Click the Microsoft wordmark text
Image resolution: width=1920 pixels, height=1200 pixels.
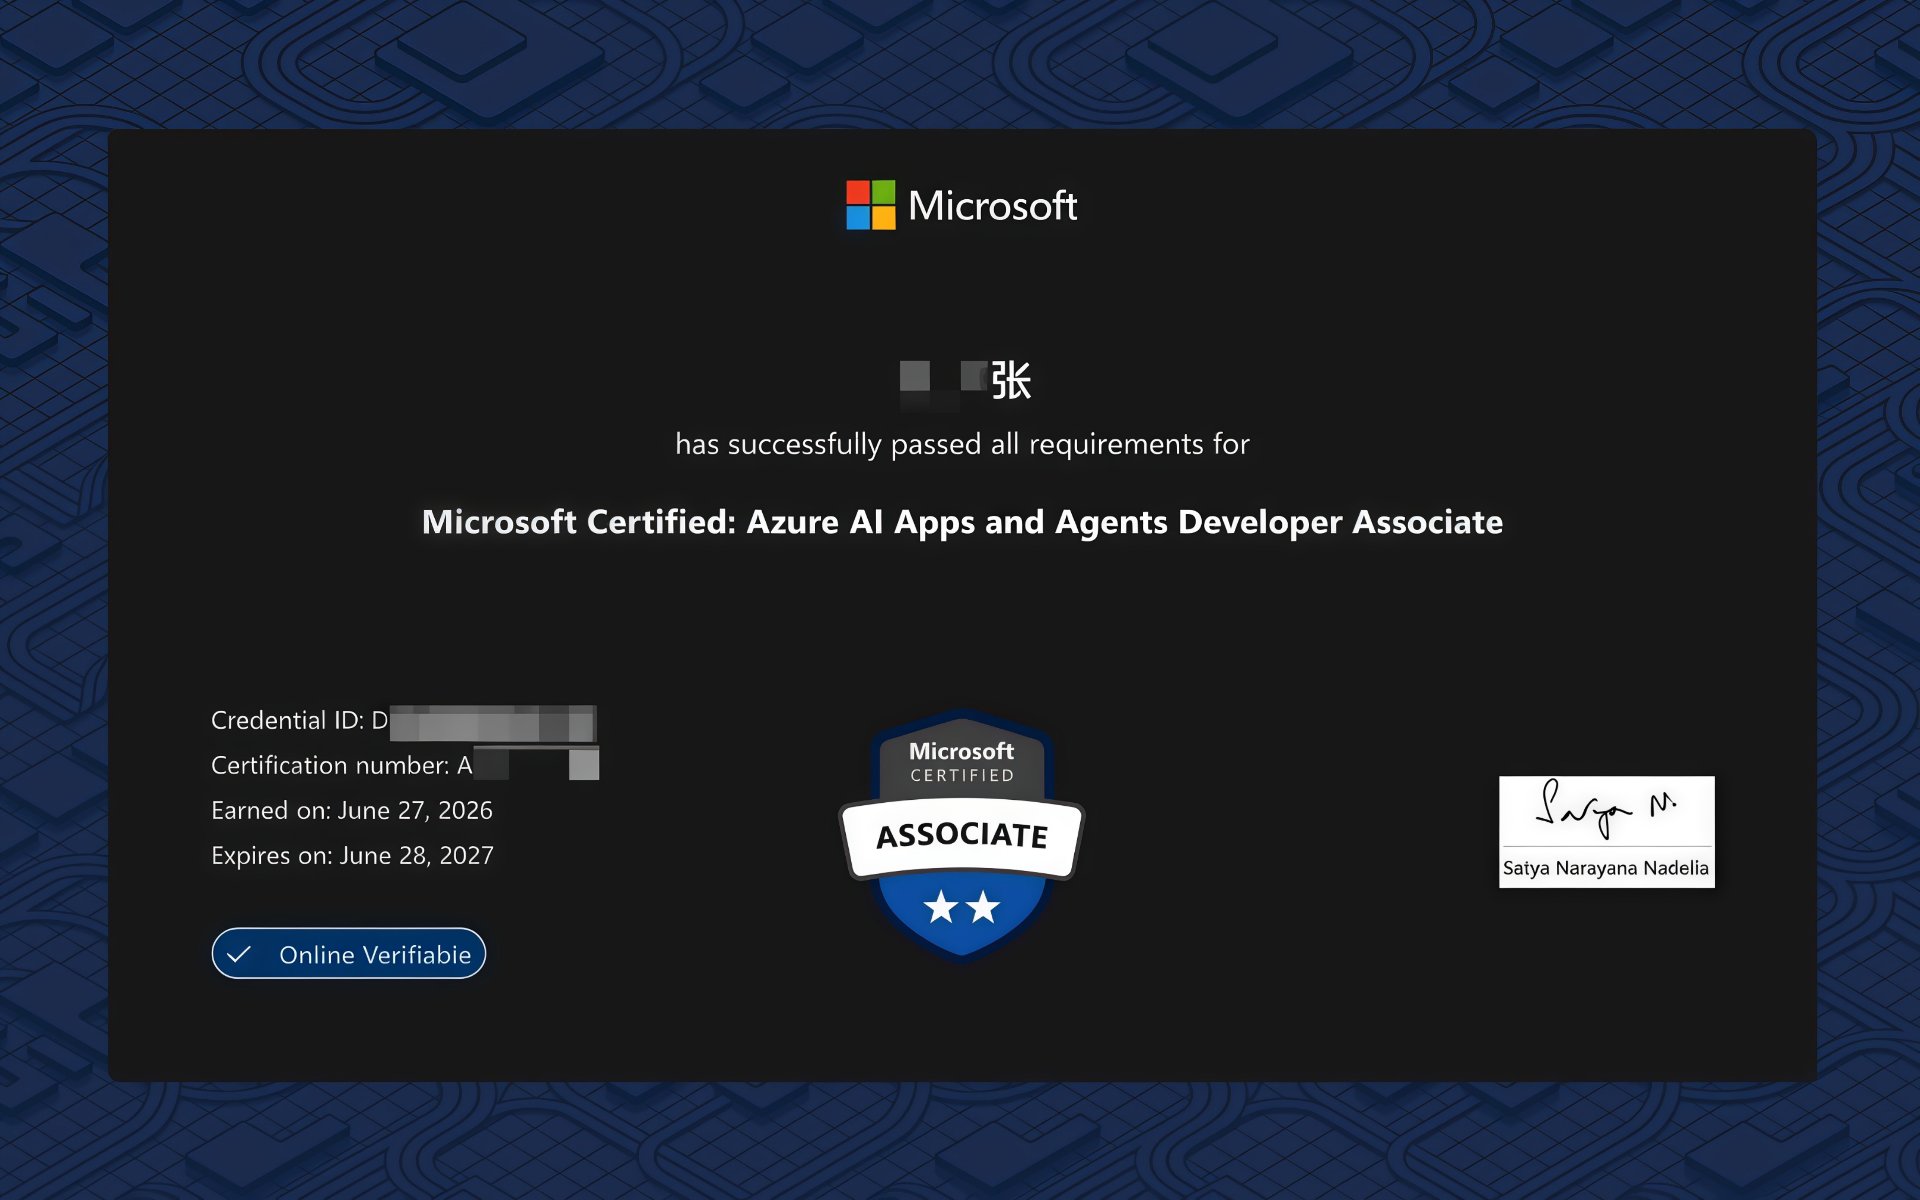click(x=992, y=206)
